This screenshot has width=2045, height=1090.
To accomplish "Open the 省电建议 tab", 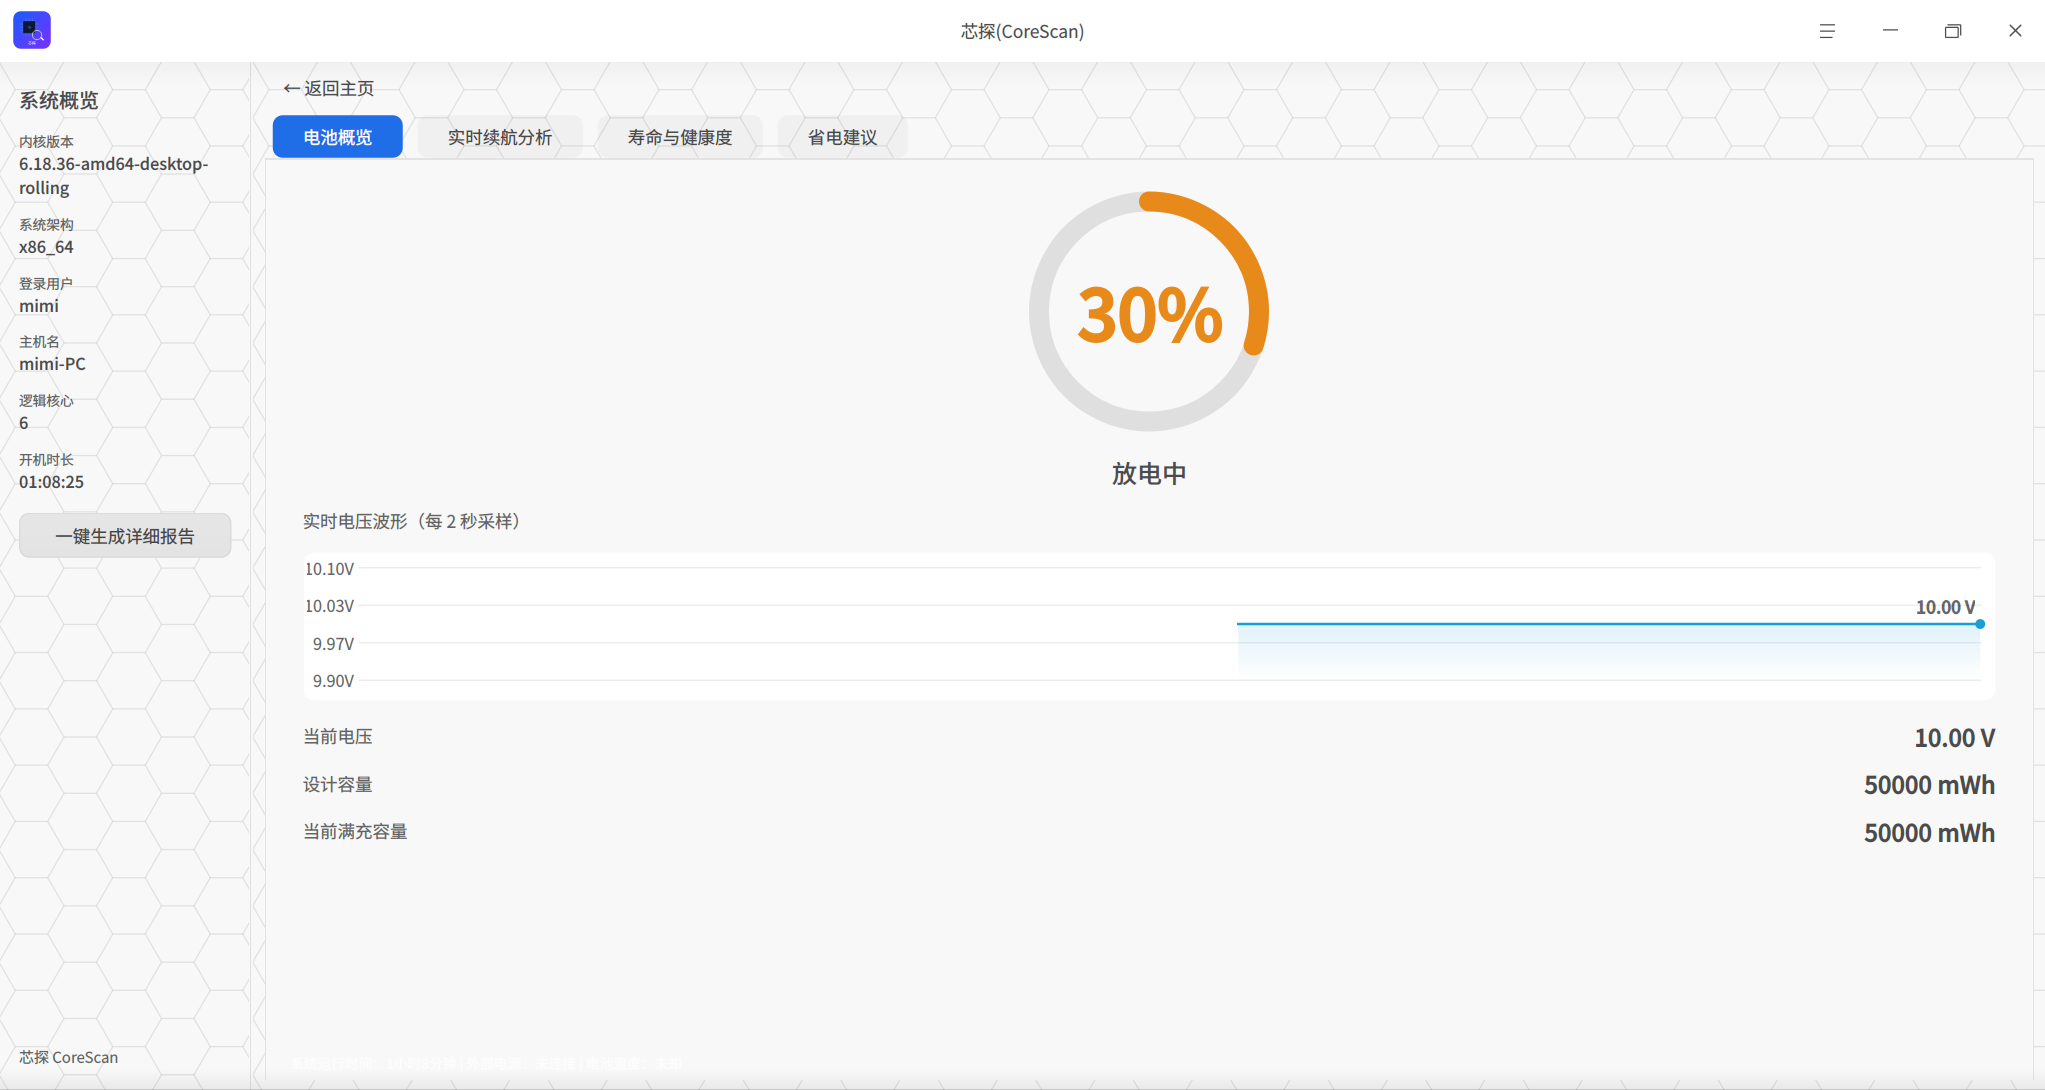I will [x=842, y=137].
